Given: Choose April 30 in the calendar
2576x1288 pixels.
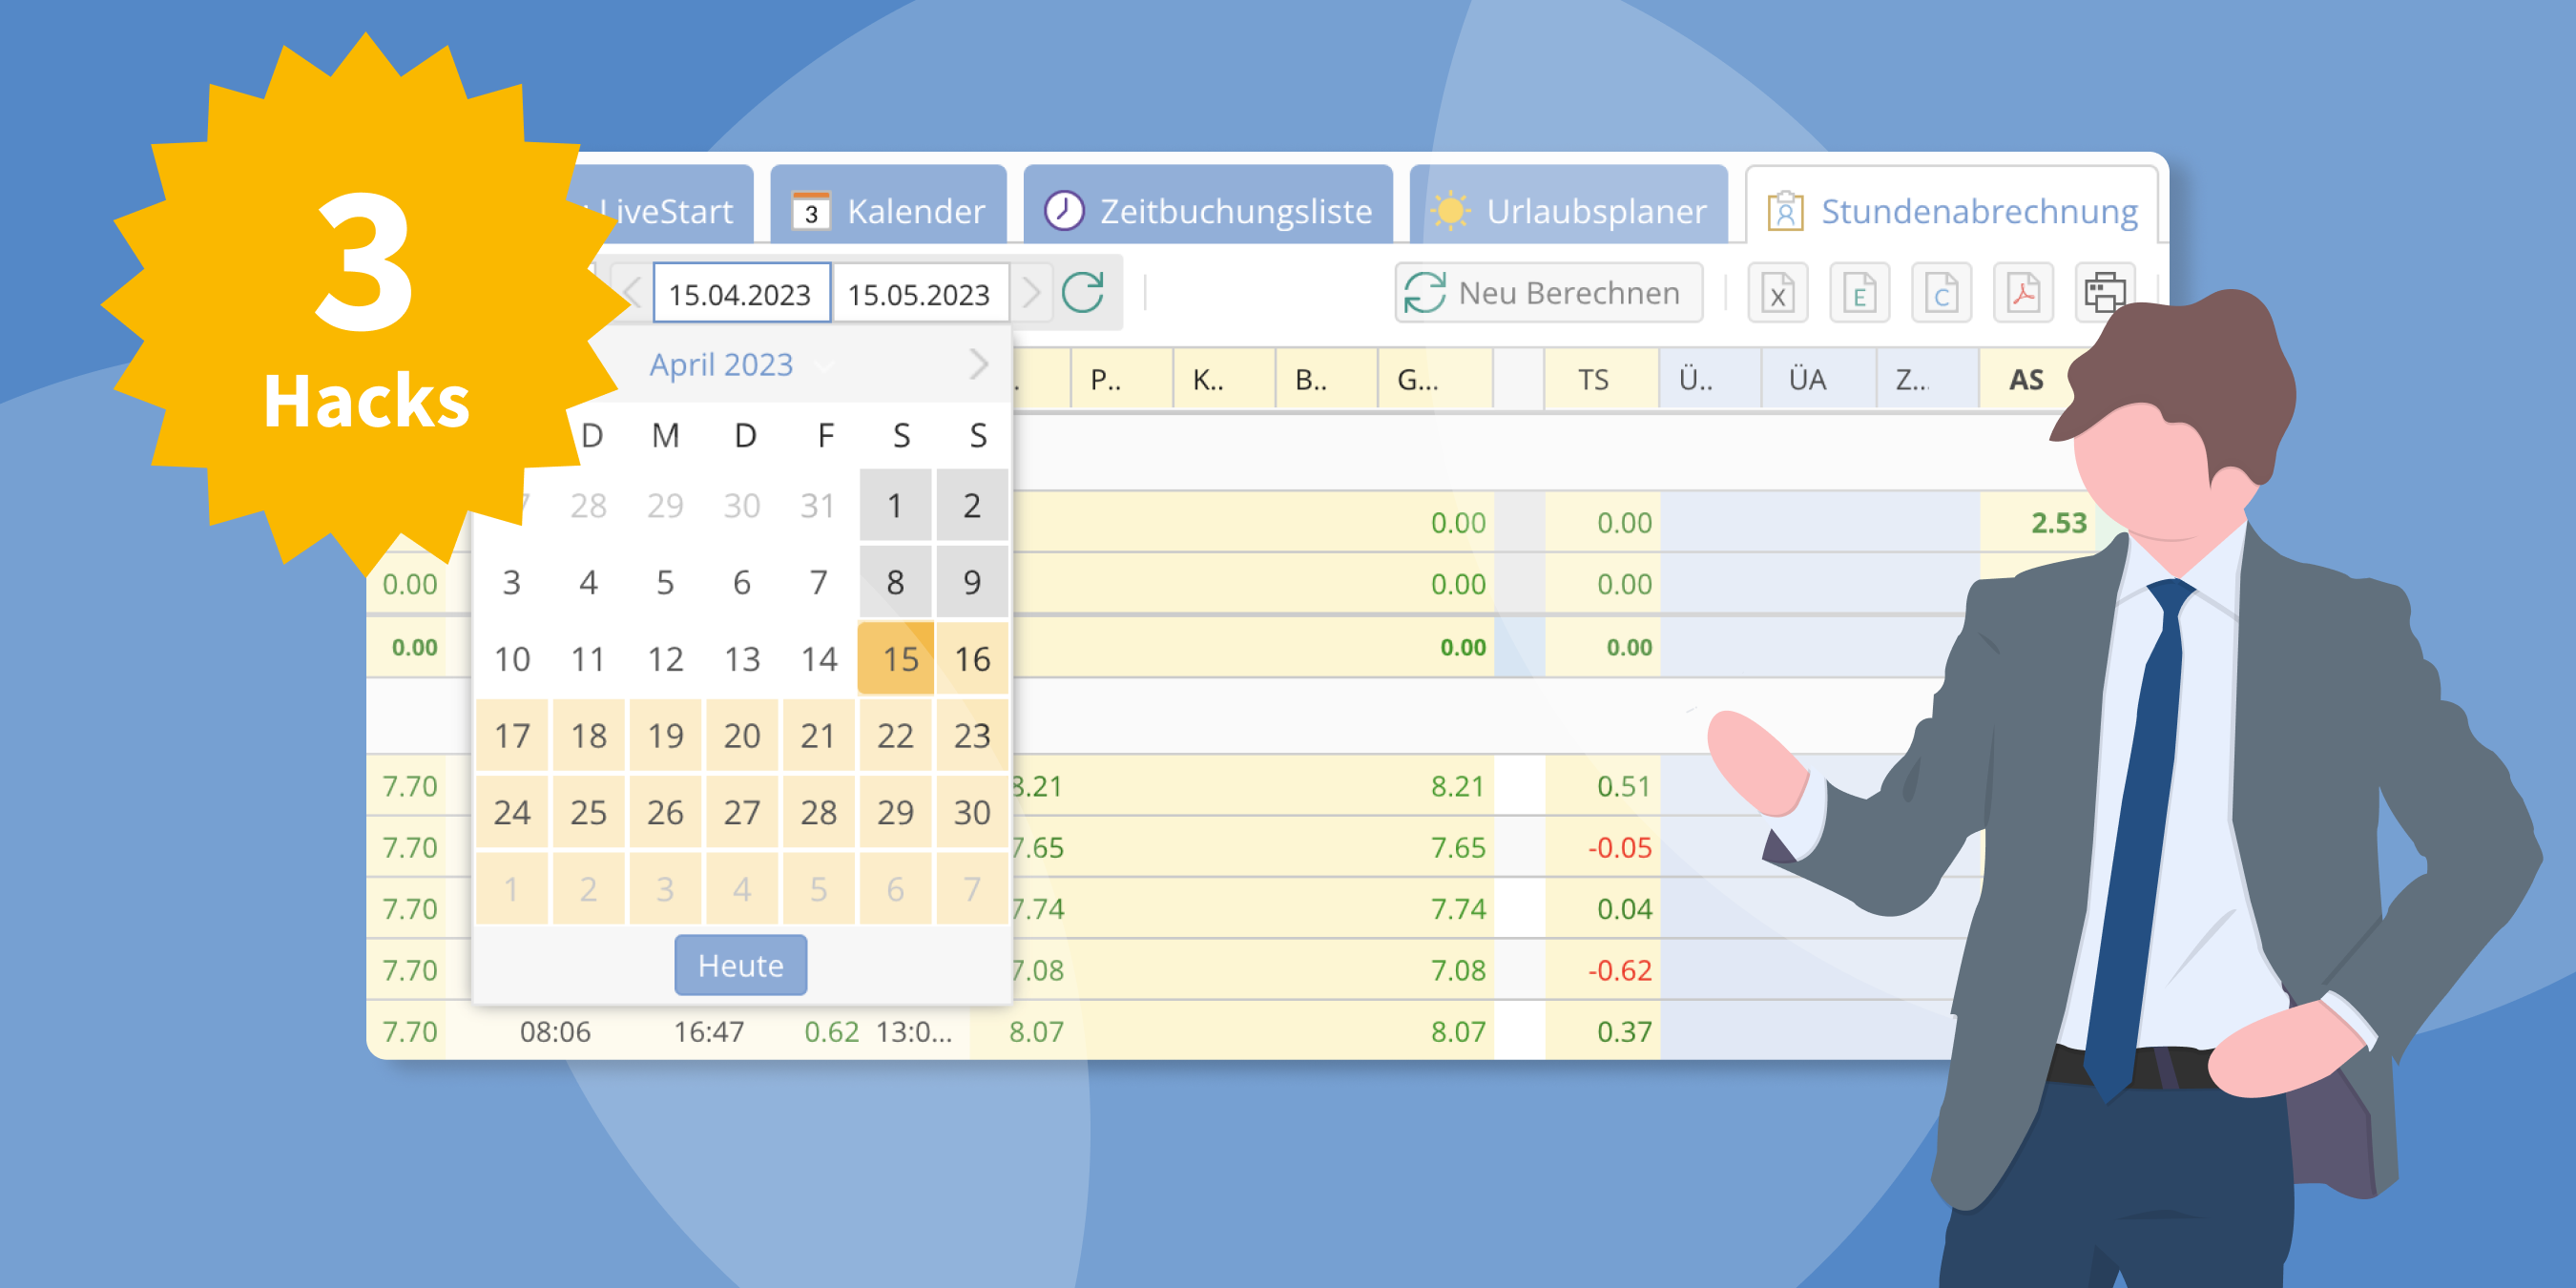Looking at the screenshot, I should pos(972,812).
